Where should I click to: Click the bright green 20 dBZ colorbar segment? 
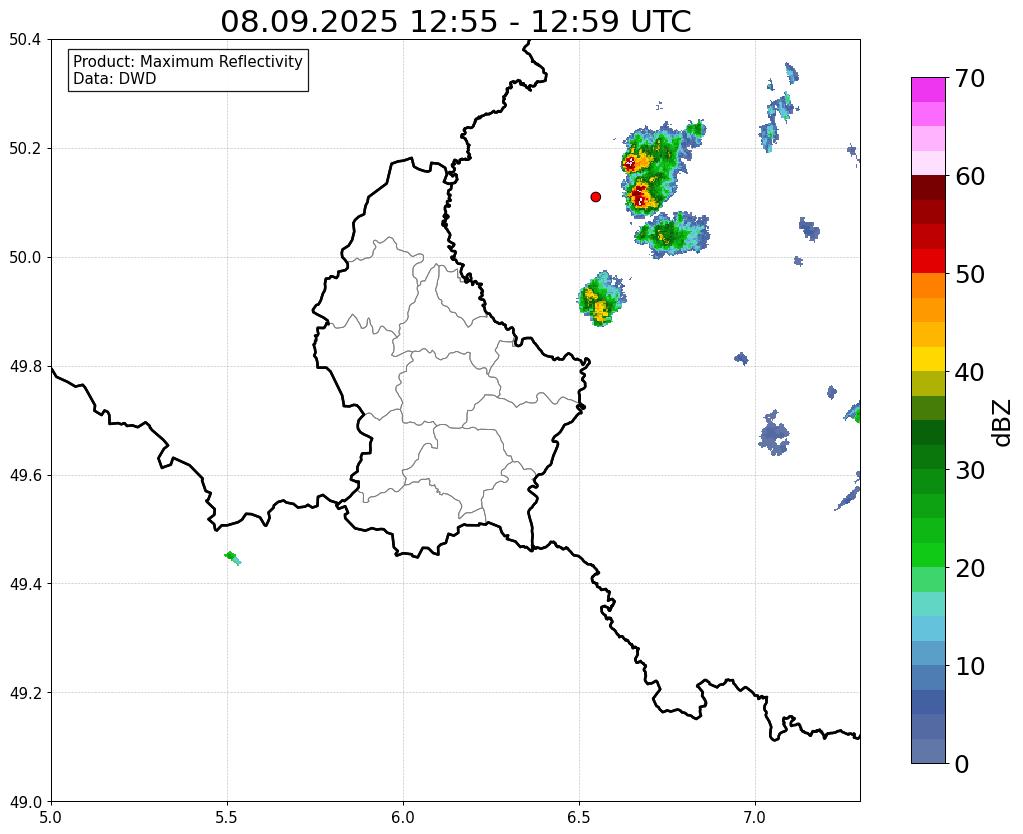[928, 555]
